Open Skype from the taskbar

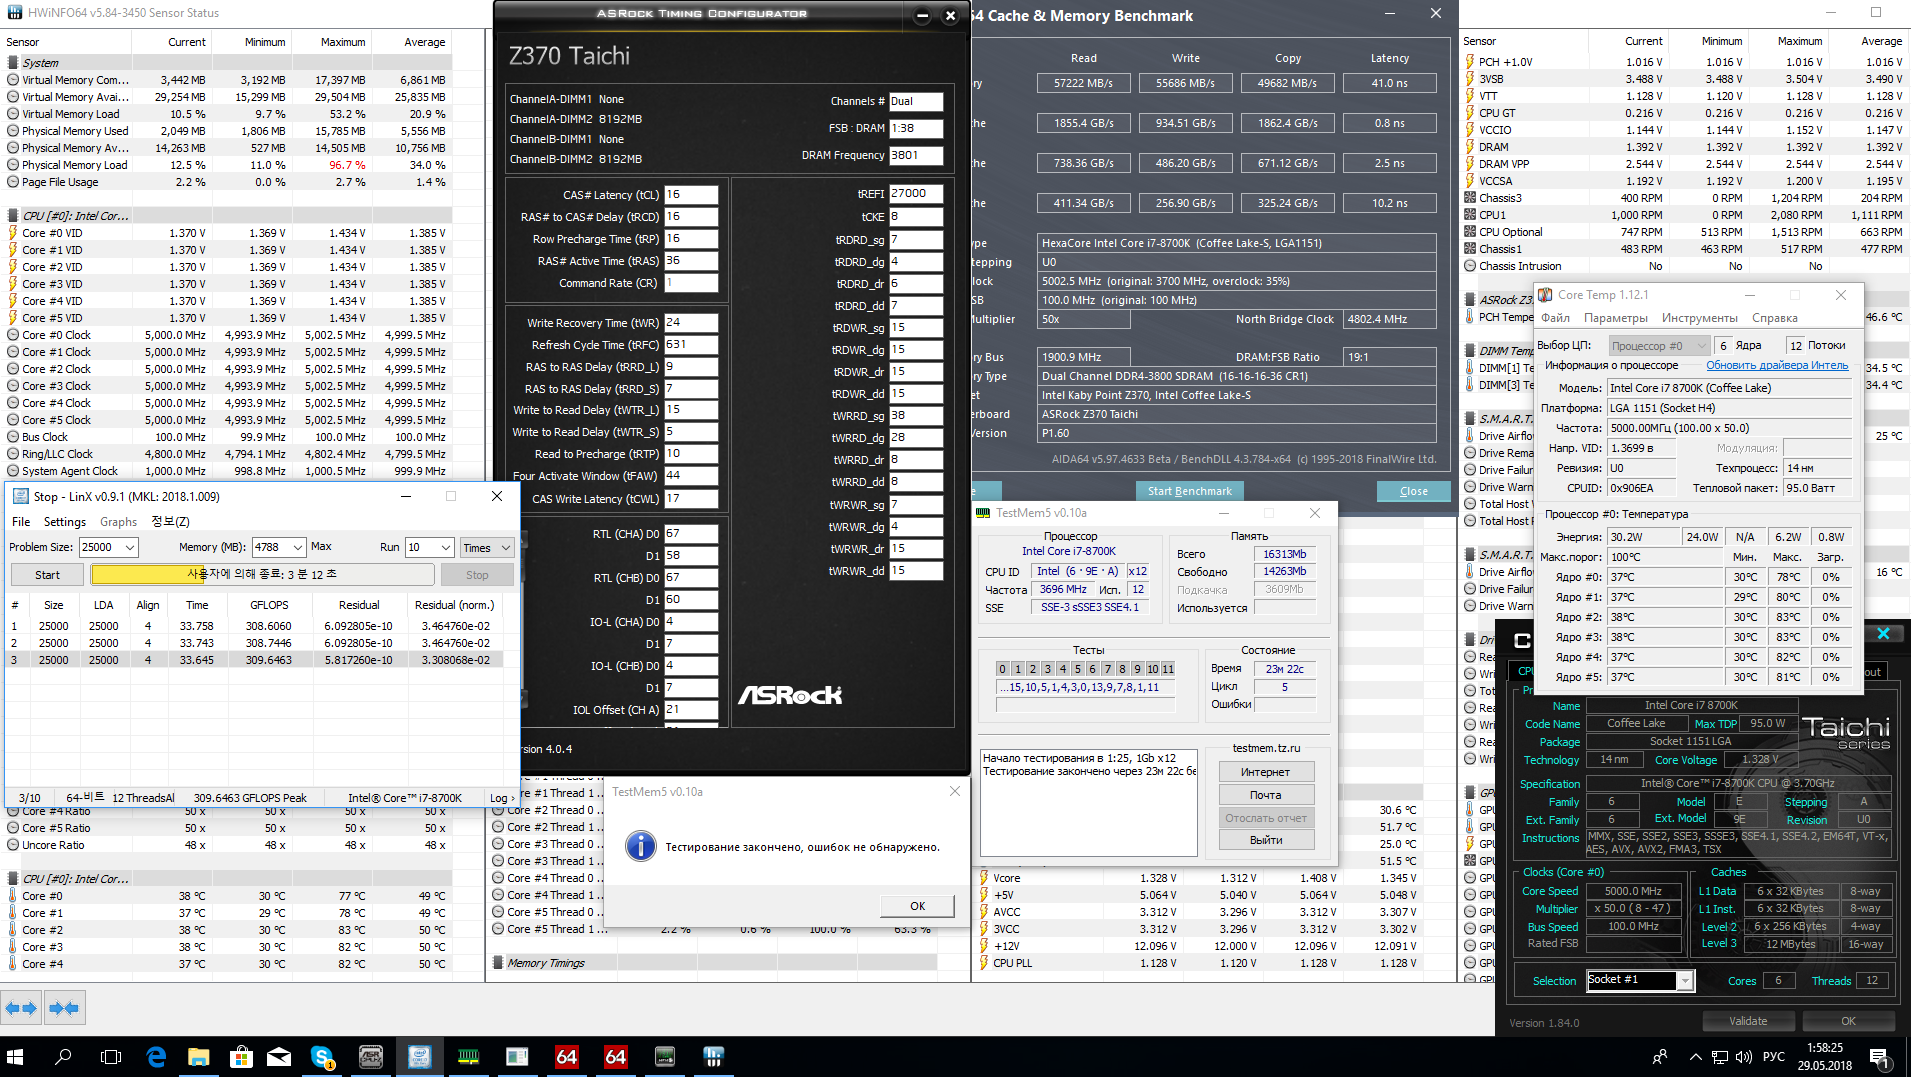[x=322, y=1057]
